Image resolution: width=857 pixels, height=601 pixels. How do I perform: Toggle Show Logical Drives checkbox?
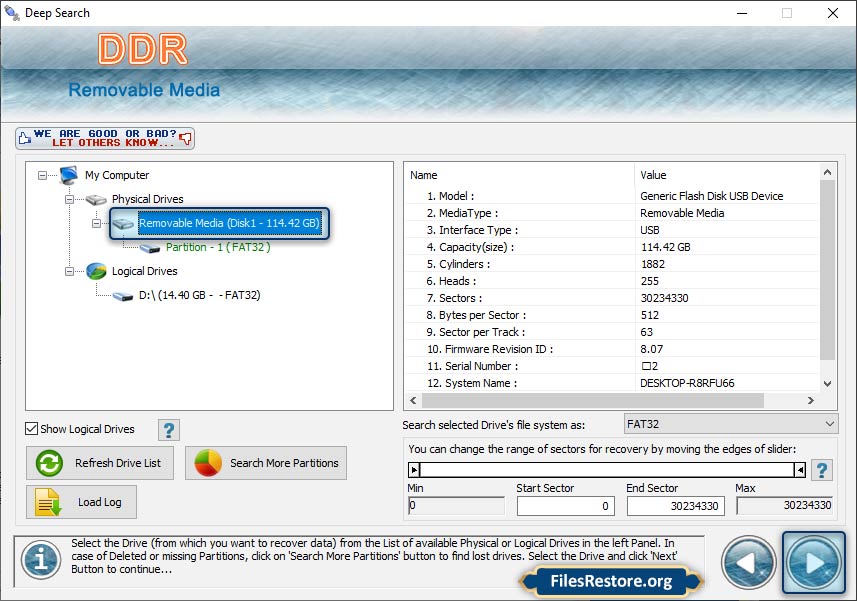[x=32, y=429]
